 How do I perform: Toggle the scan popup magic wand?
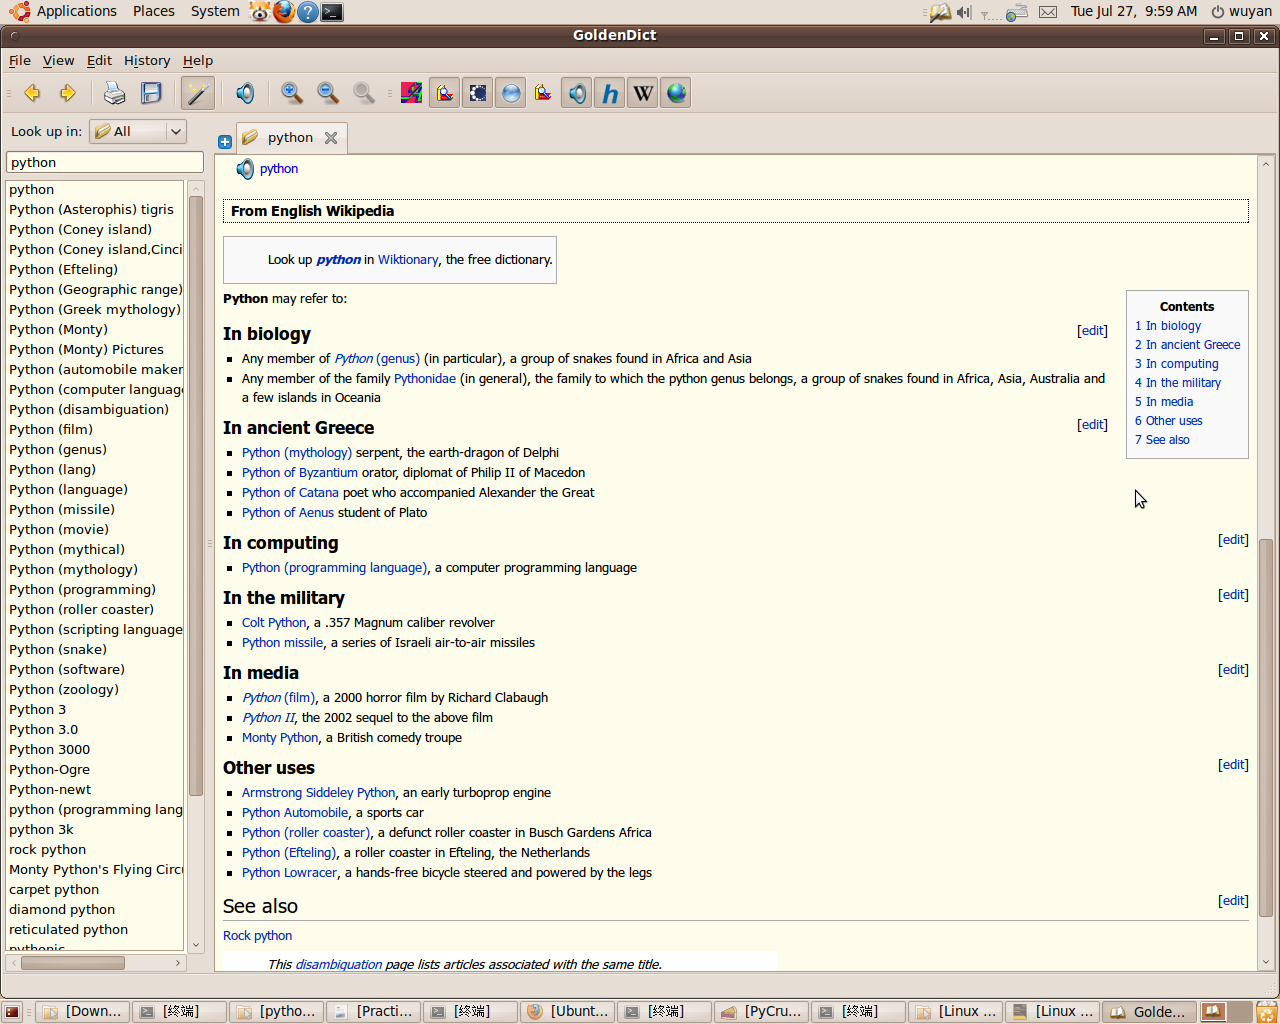pyautogui.click(x=197, y=93)
